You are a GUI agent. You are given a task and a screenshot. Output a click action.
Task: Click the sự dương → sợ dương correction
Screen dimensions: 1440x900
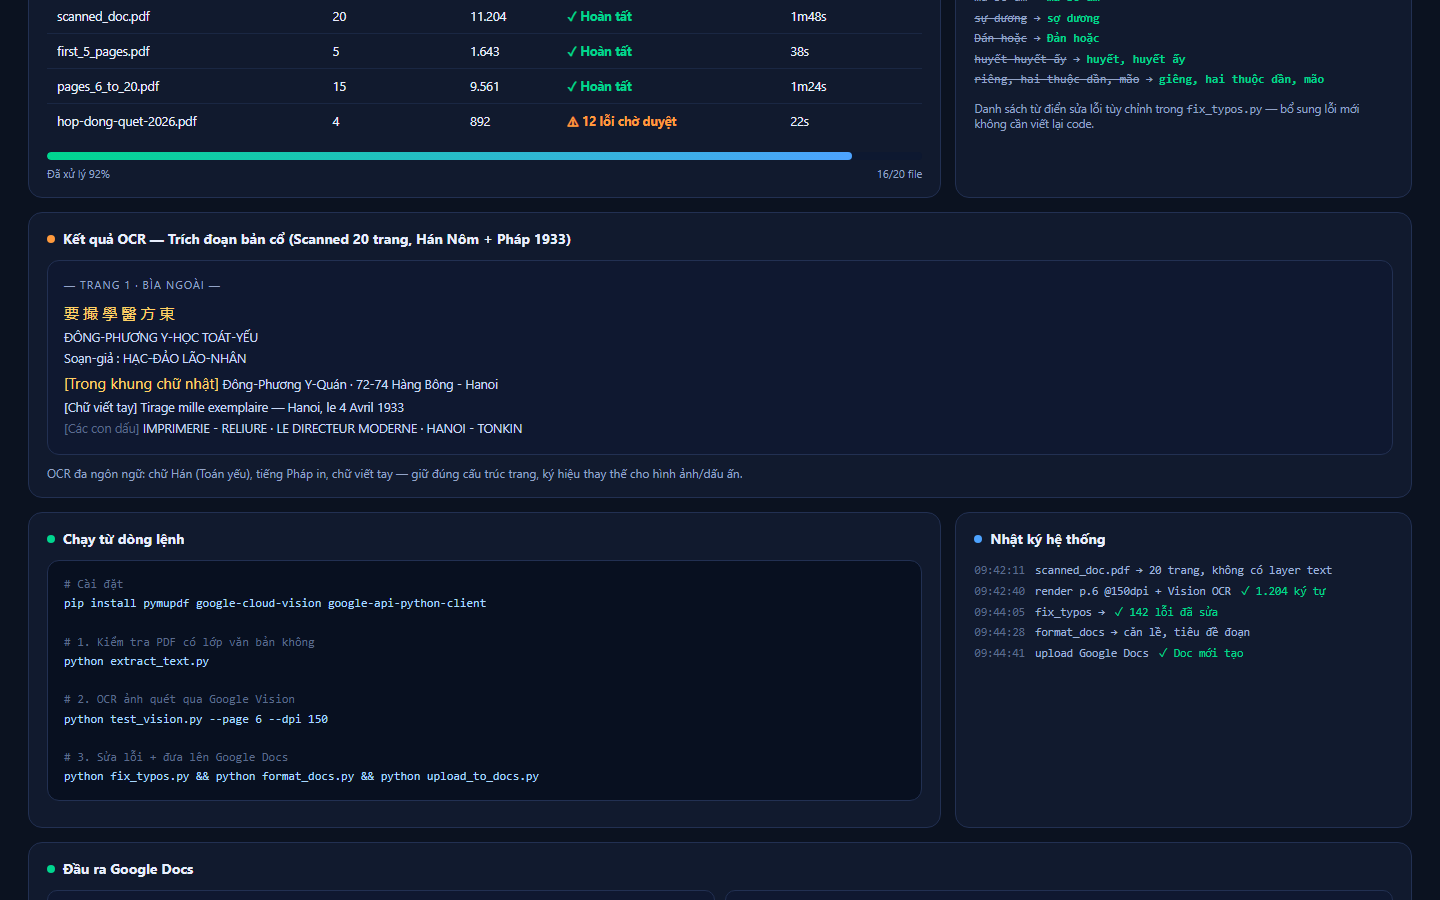(1037, 18)
